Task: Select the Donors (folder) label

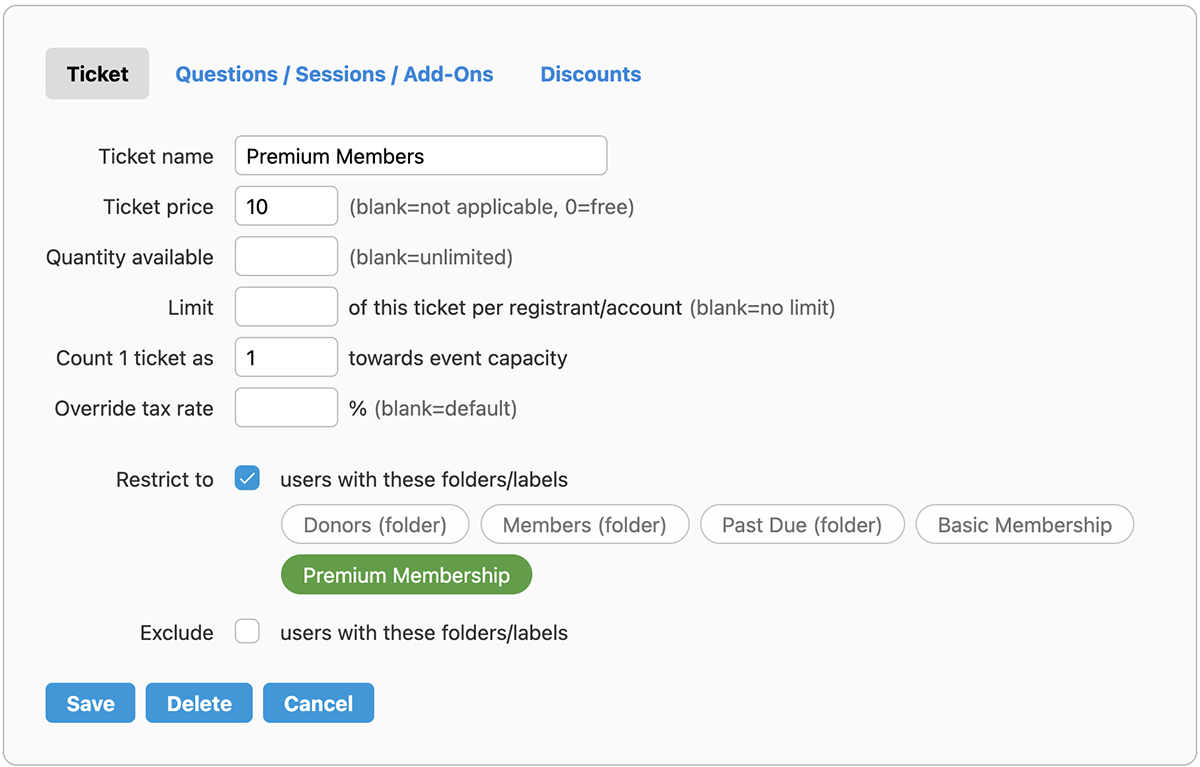Action: coord(376,525)
